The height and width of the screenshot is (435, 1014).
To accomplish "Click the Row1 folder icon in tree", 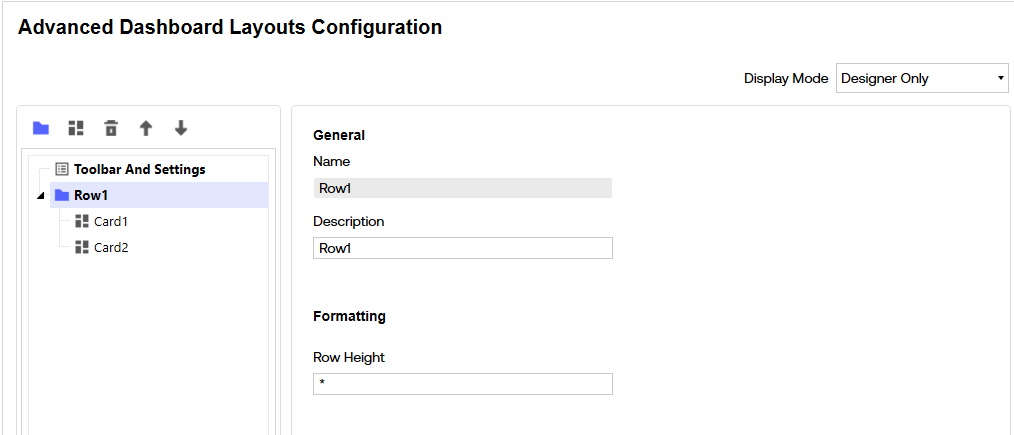I will tap(62, 195).
